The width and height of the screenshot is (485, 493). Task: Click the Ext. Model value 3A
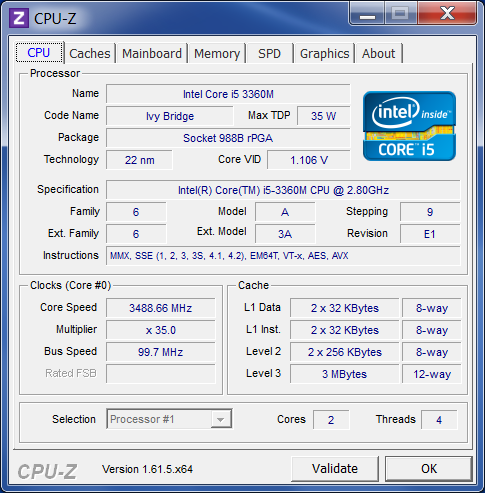285,234
